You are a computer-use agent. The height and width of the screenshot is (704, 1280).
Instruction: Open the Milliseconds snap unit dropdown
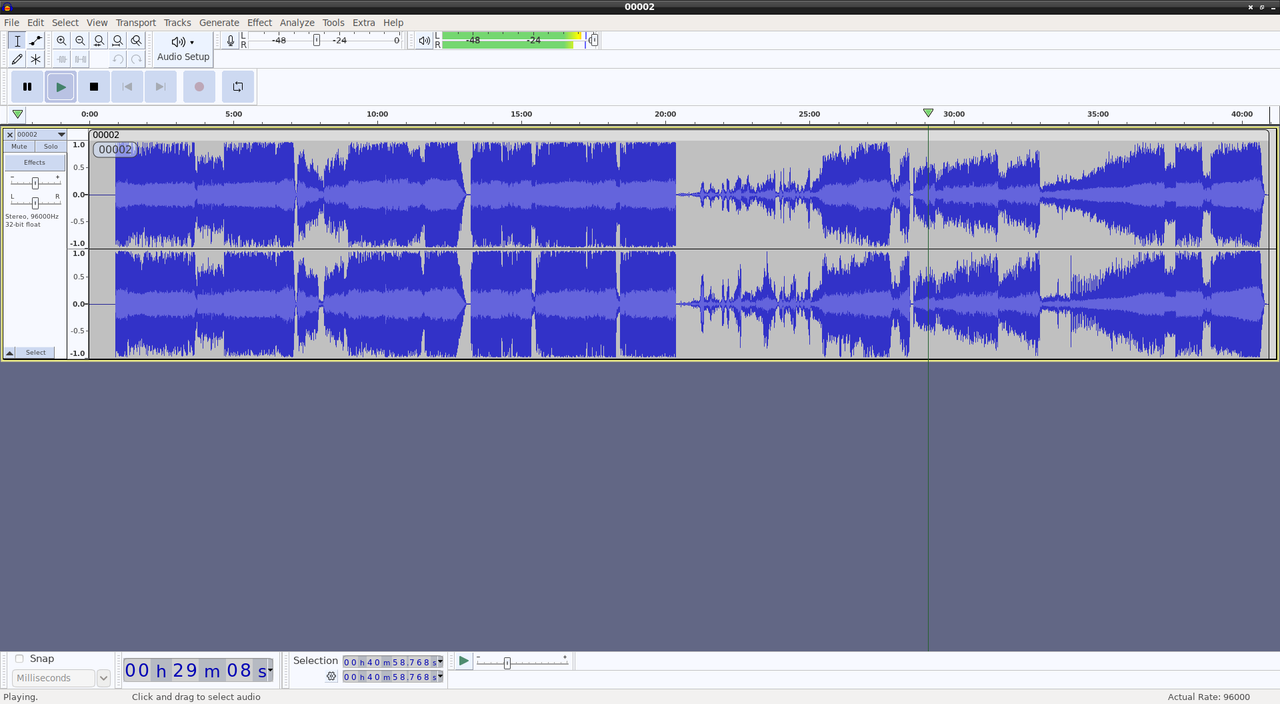click(104, 678)
